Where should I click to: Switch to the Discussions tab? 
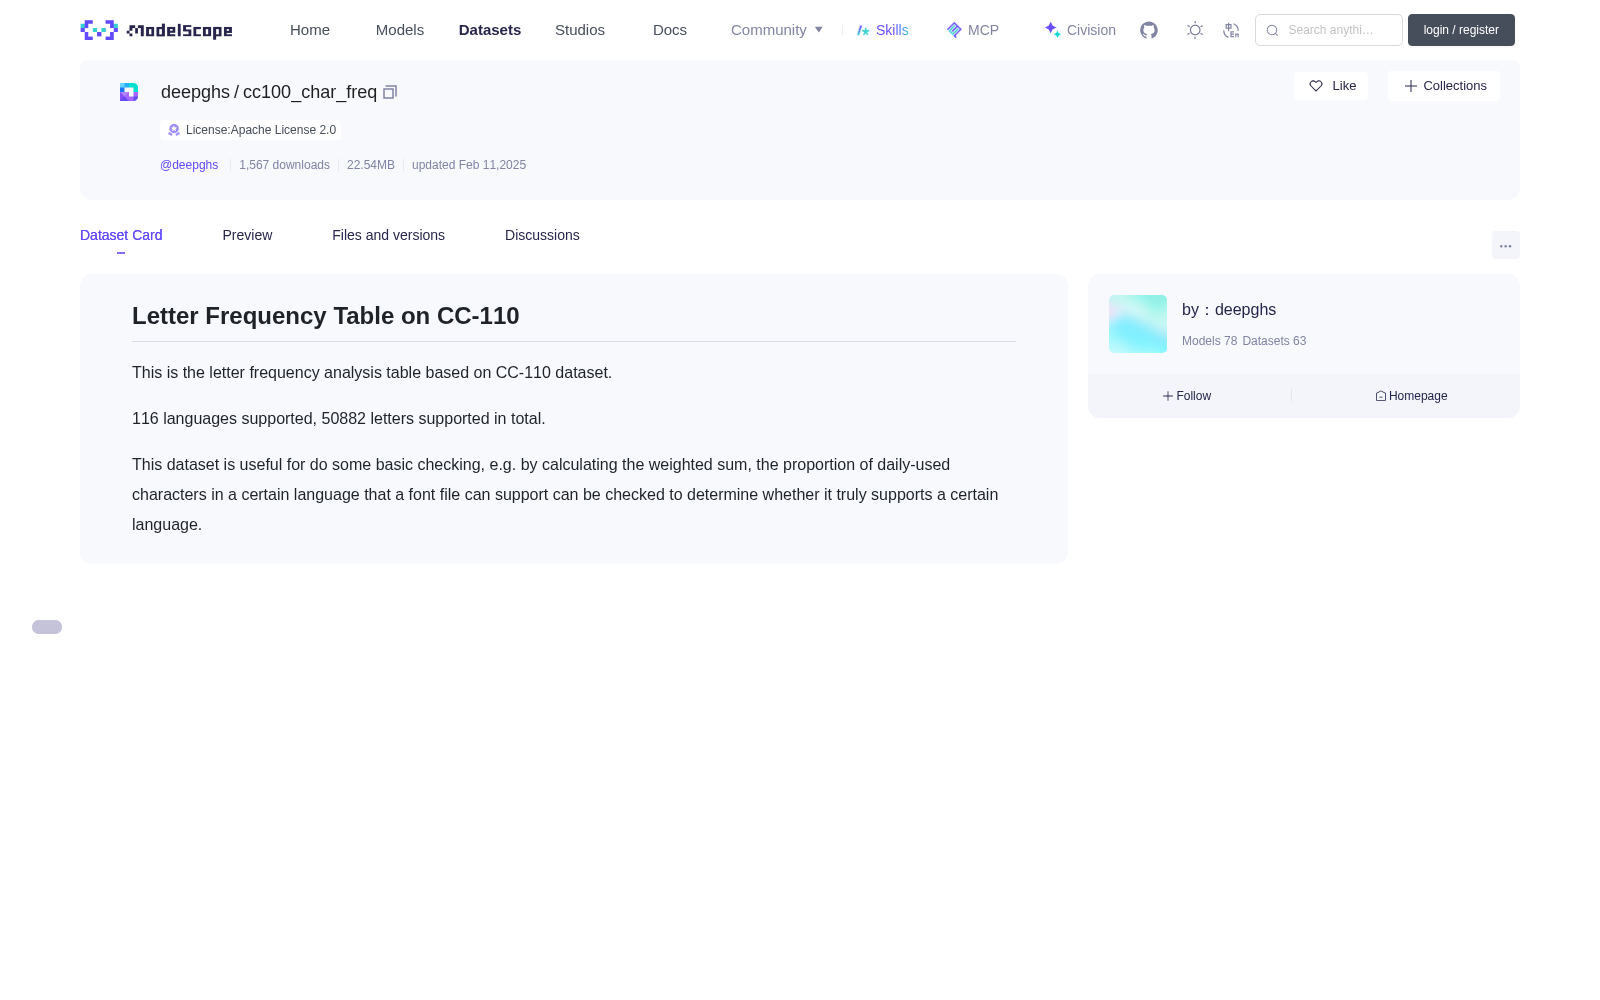[x=542, y=235]
